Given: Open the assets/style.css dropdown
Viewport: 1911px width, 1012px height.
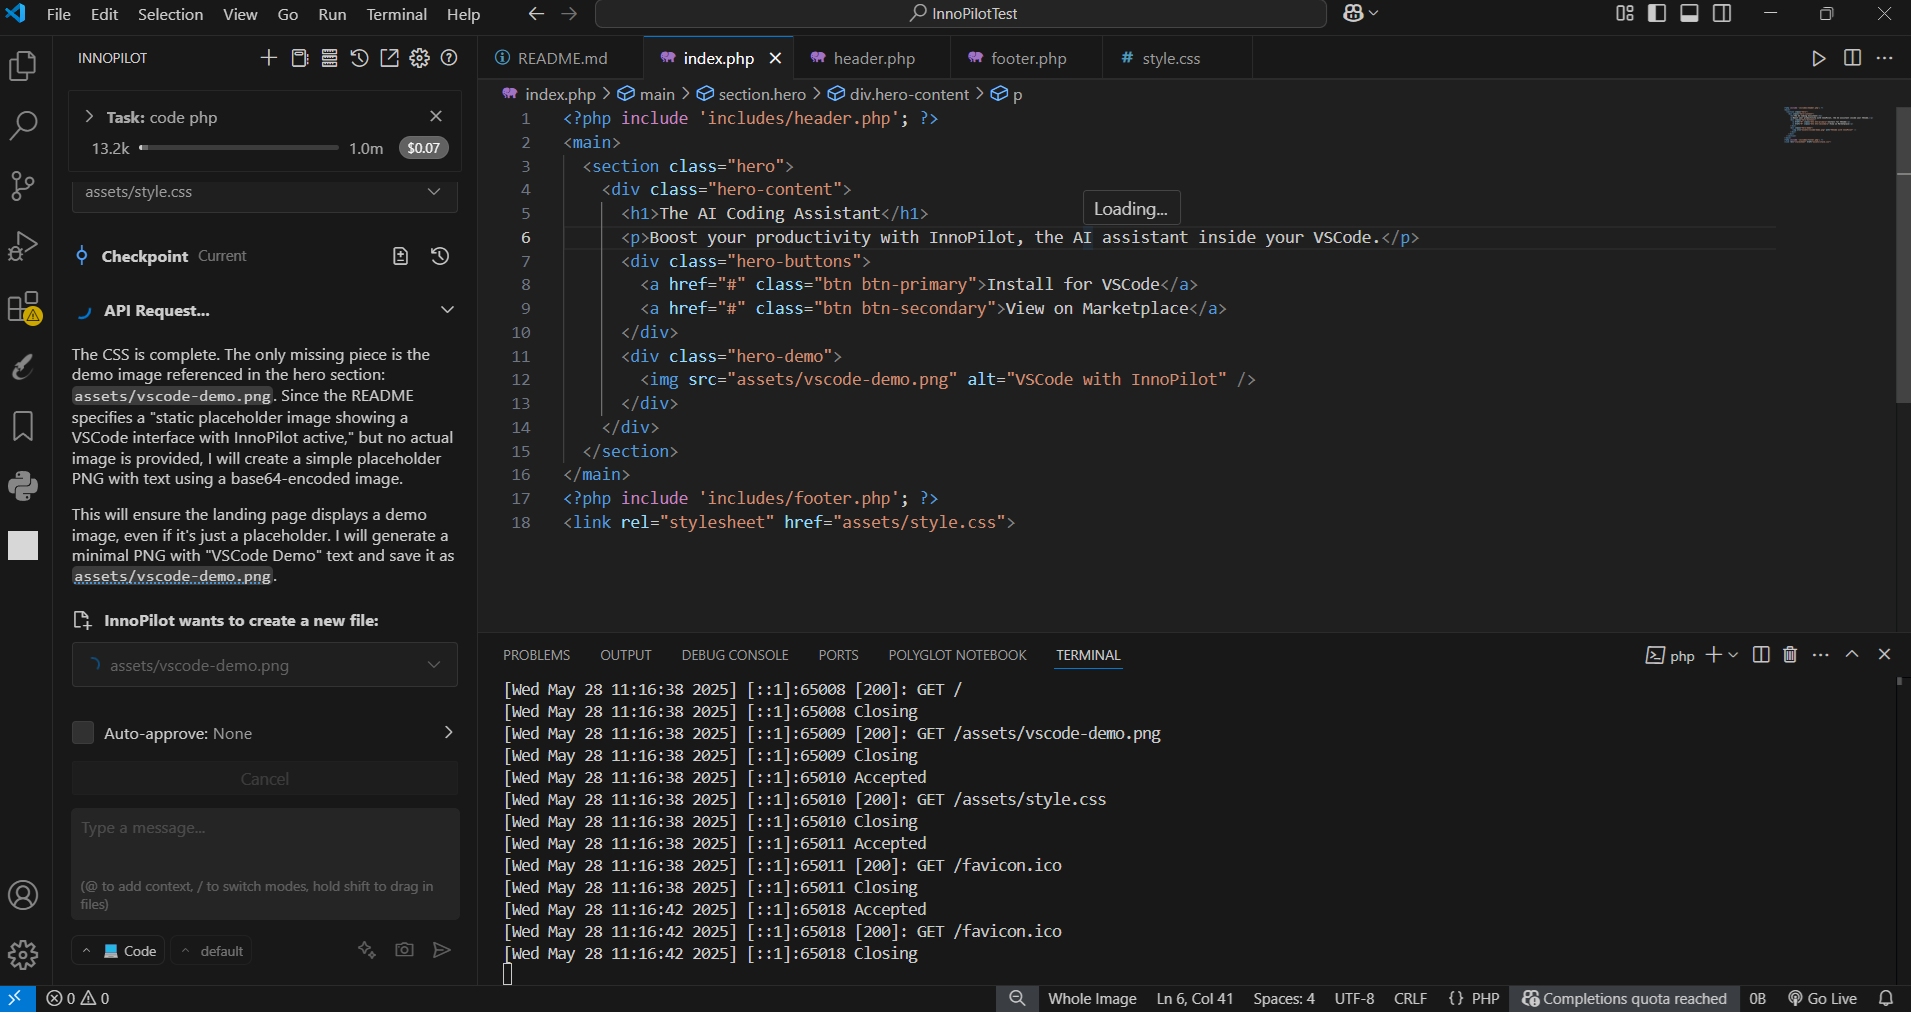Looking at the screenshot, I should tap(433, 192).
